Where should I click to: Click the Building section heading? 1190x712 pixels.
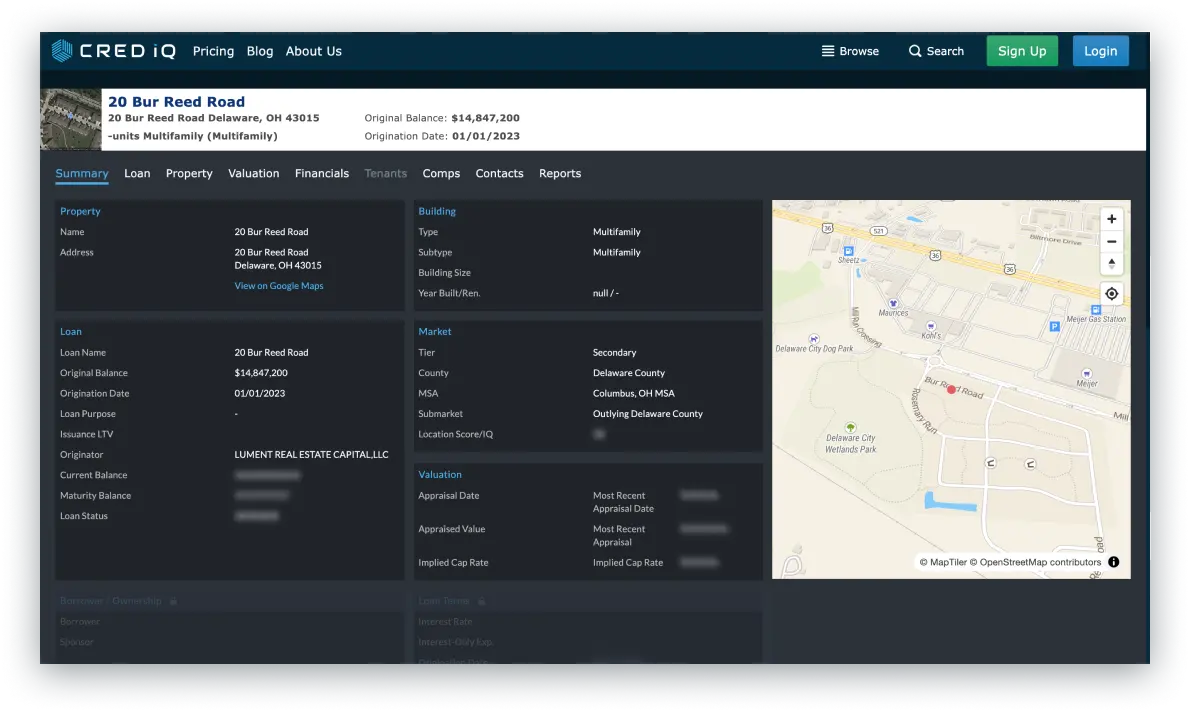point(436,212)
